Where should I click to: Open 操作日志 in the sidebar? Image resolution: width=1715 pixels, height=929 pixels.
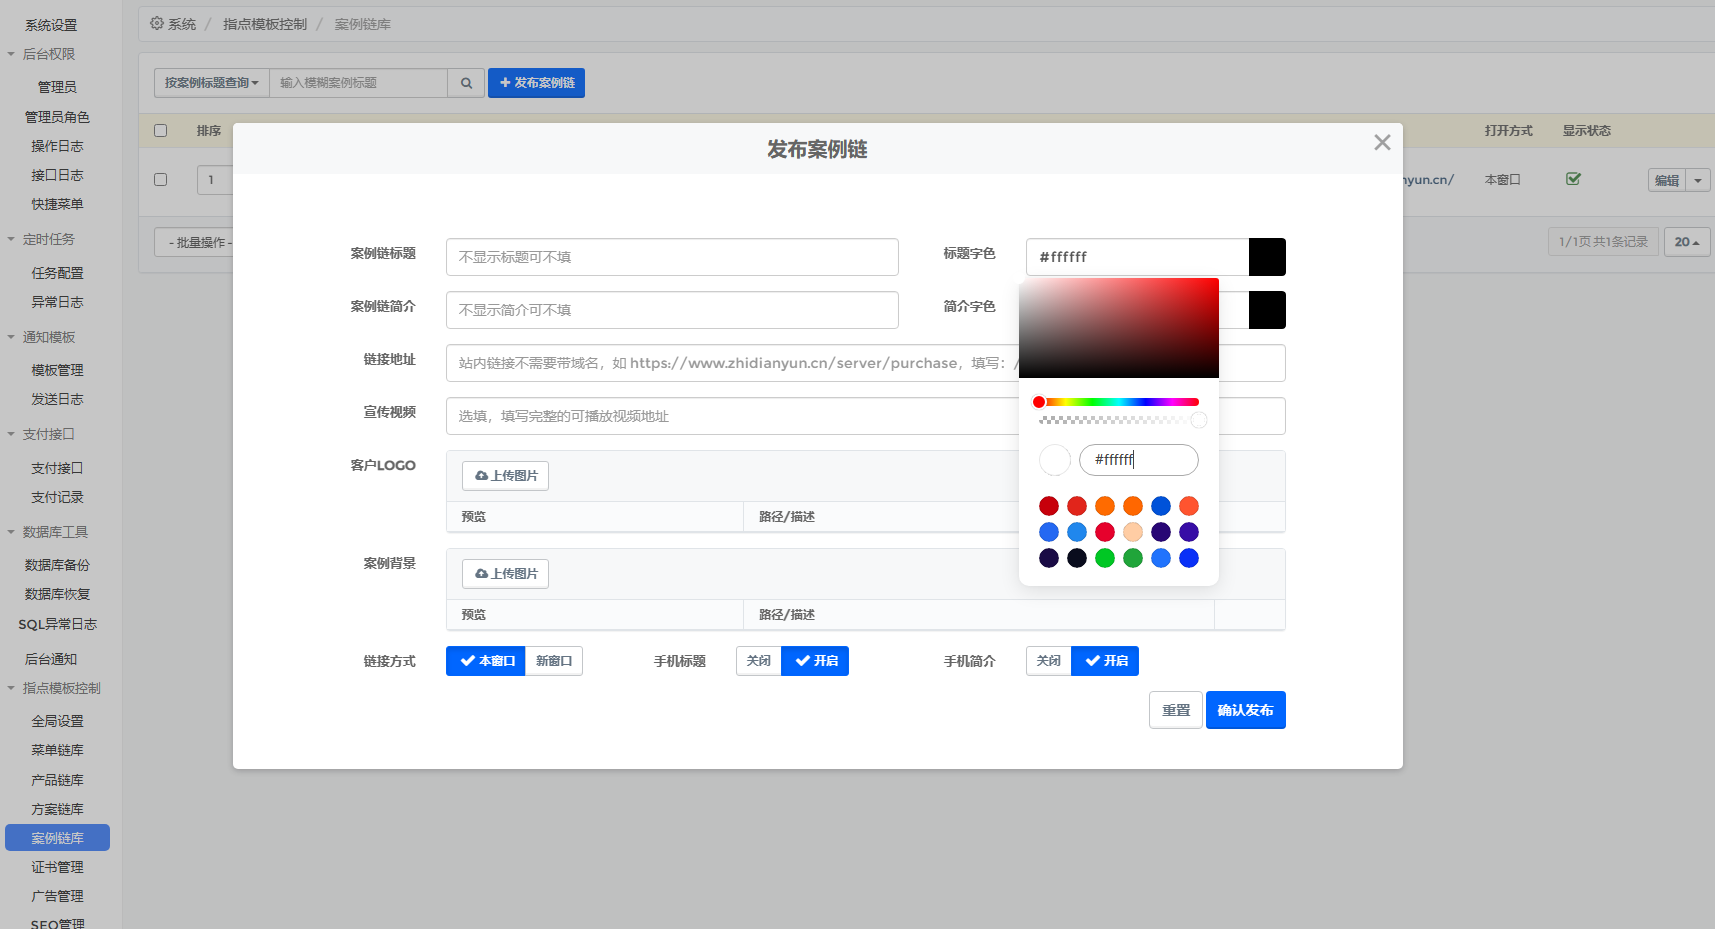(x=57, y=146)
